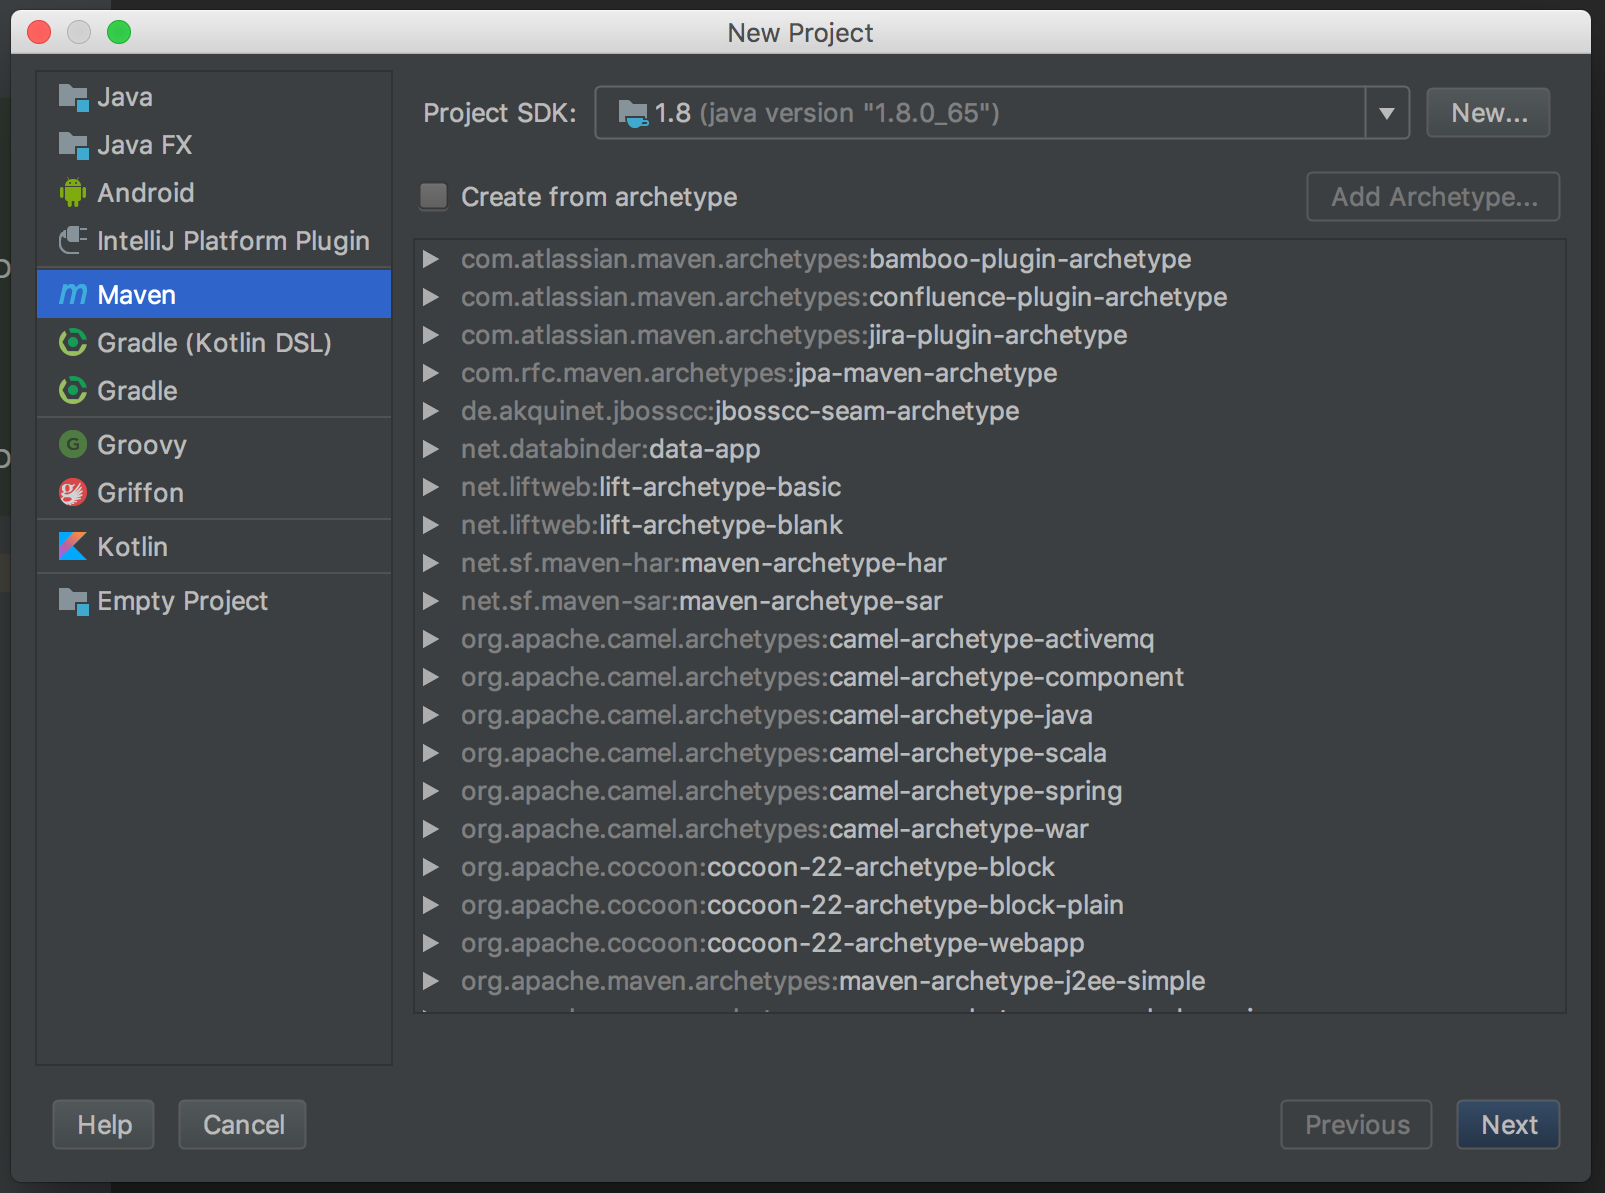The width and height of the screenshot is (1605, 1193).
Task: Select cocoon-22-archetype-block row
Action: [x=990, y=867]
